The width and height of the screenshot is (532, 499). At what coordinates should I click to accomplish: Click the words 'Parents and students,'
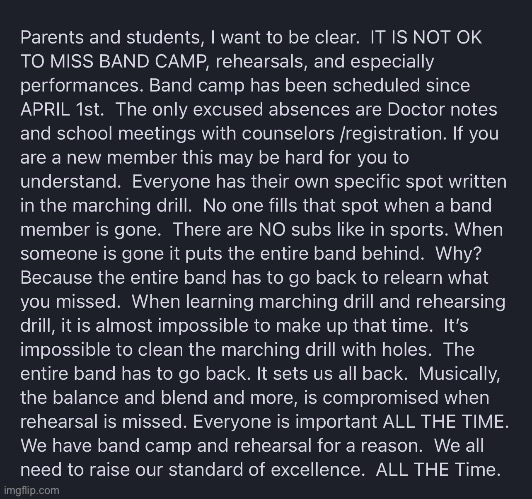pyautogui.click(x=112, y=38)
